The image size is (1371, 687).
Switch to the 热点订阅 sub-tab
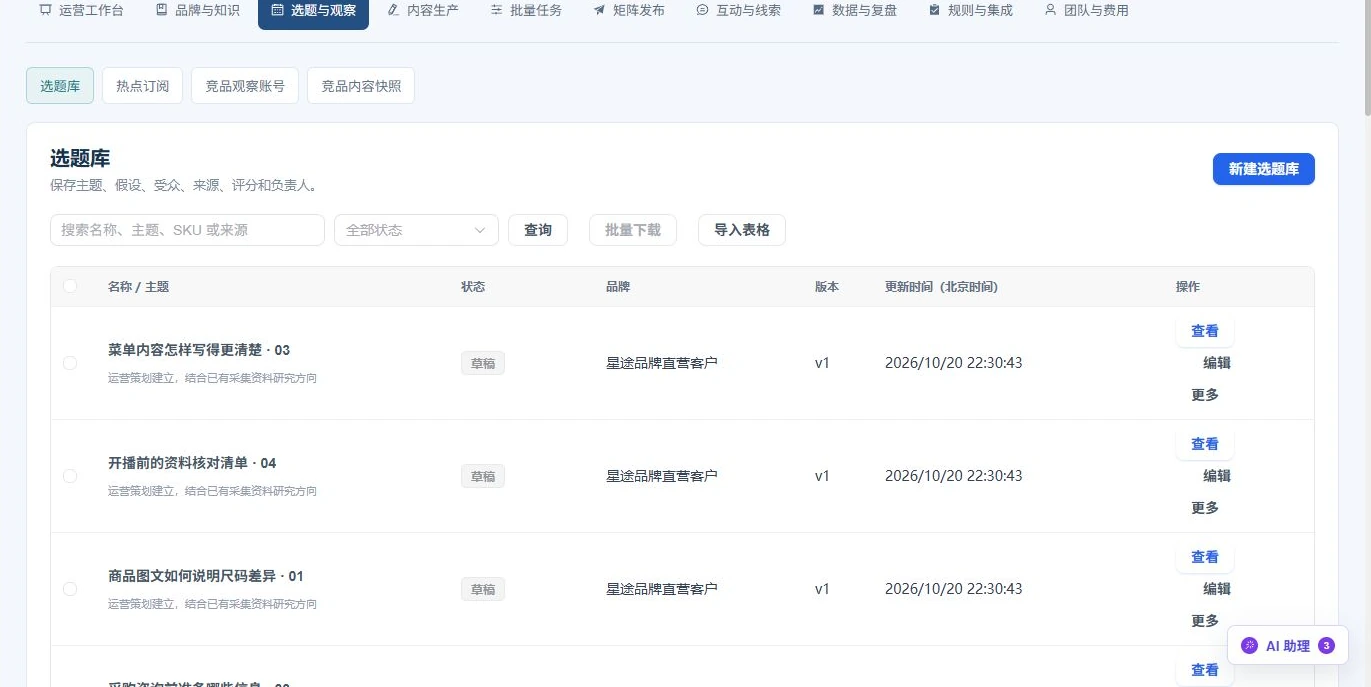(x=142, y=86)
